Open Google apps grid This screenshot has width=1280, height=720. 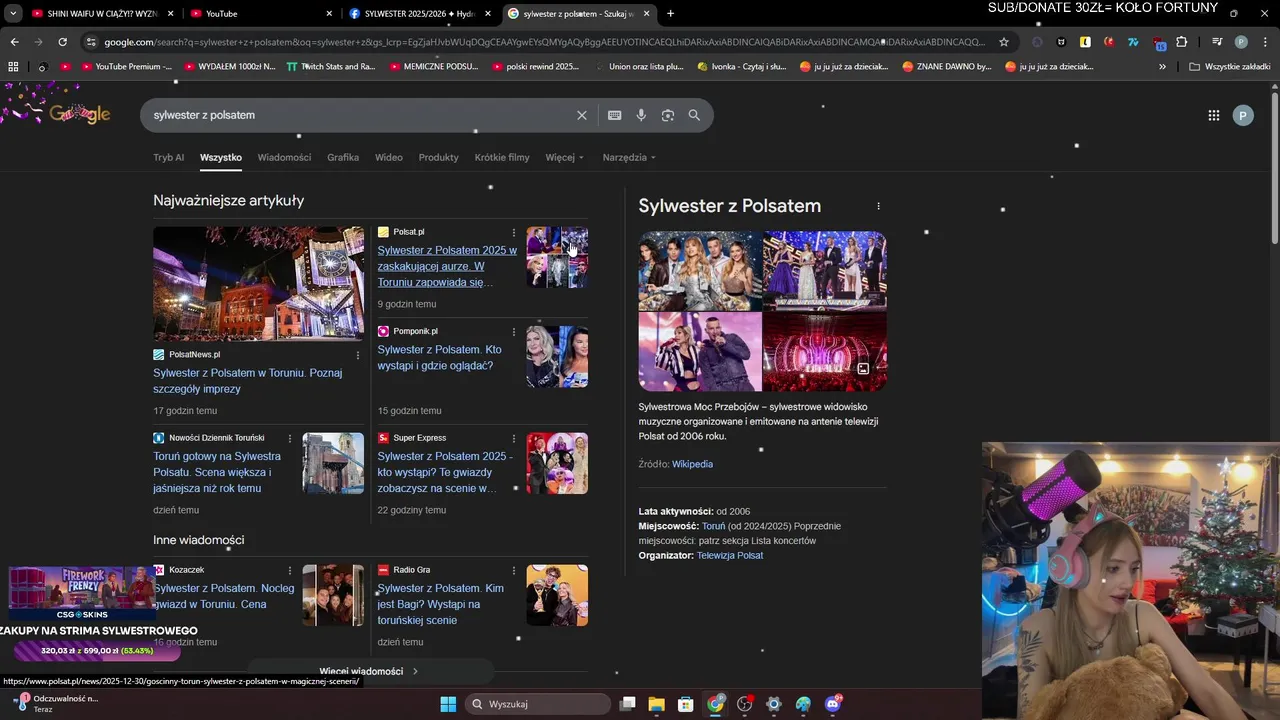[1213, 115]
